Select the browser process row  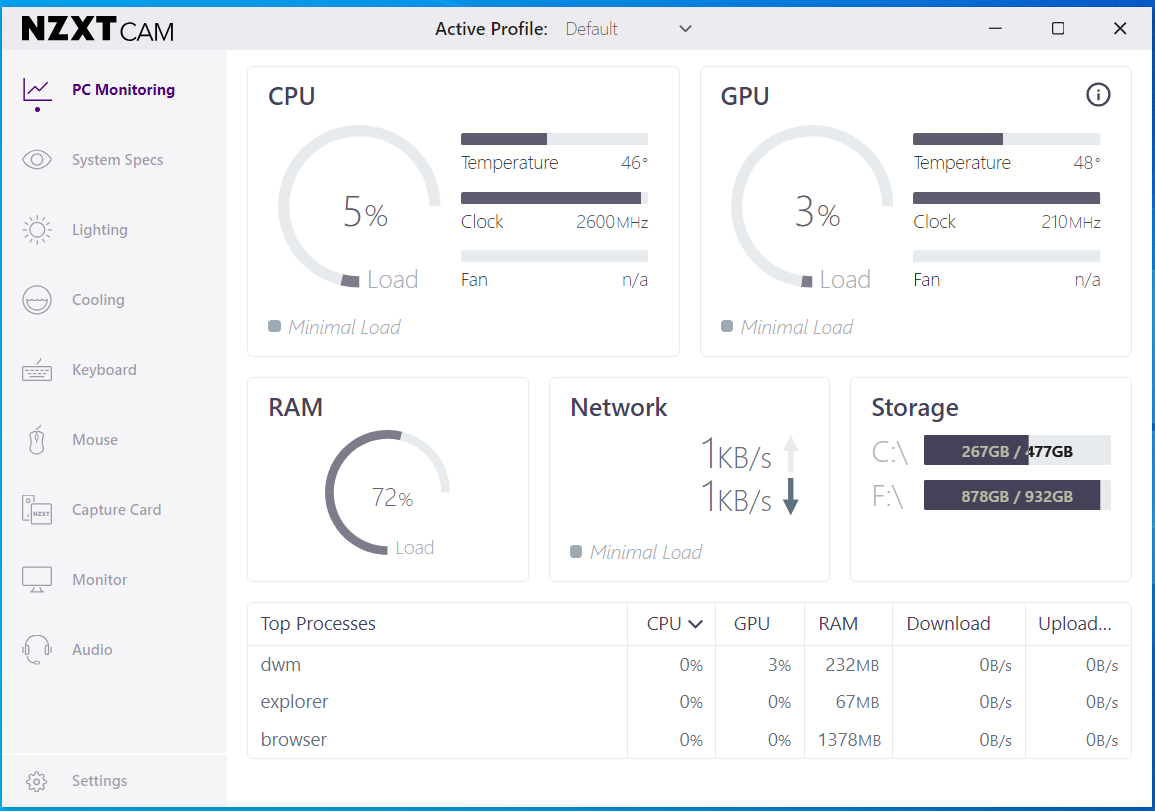point(294,740)
